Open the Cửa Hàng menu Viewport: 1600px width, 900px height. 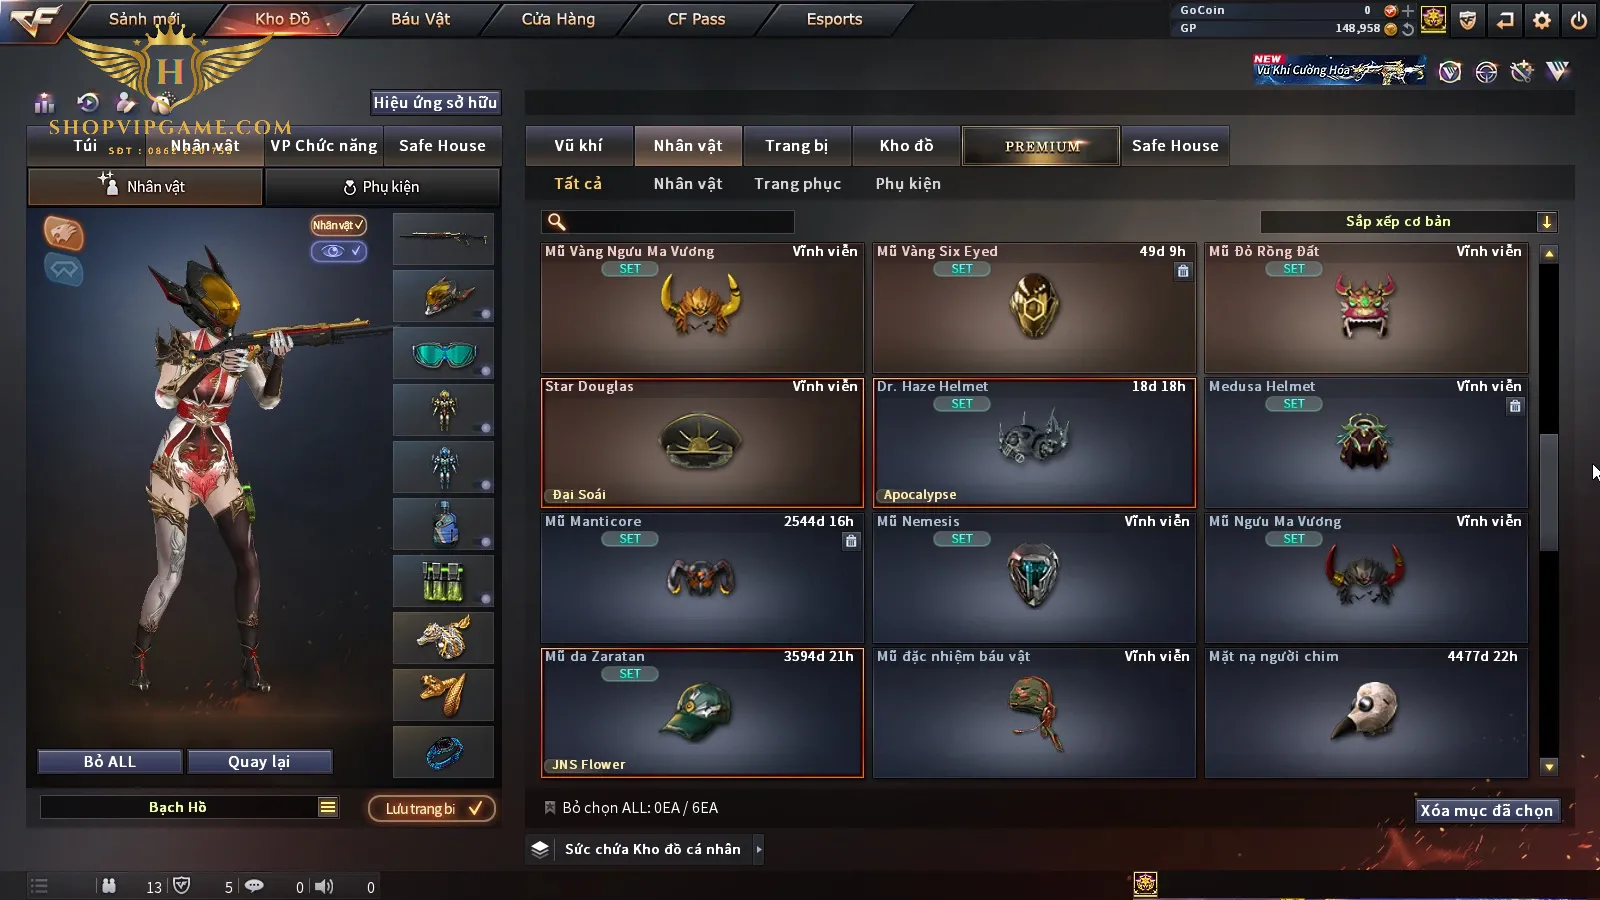click(558, 19)
